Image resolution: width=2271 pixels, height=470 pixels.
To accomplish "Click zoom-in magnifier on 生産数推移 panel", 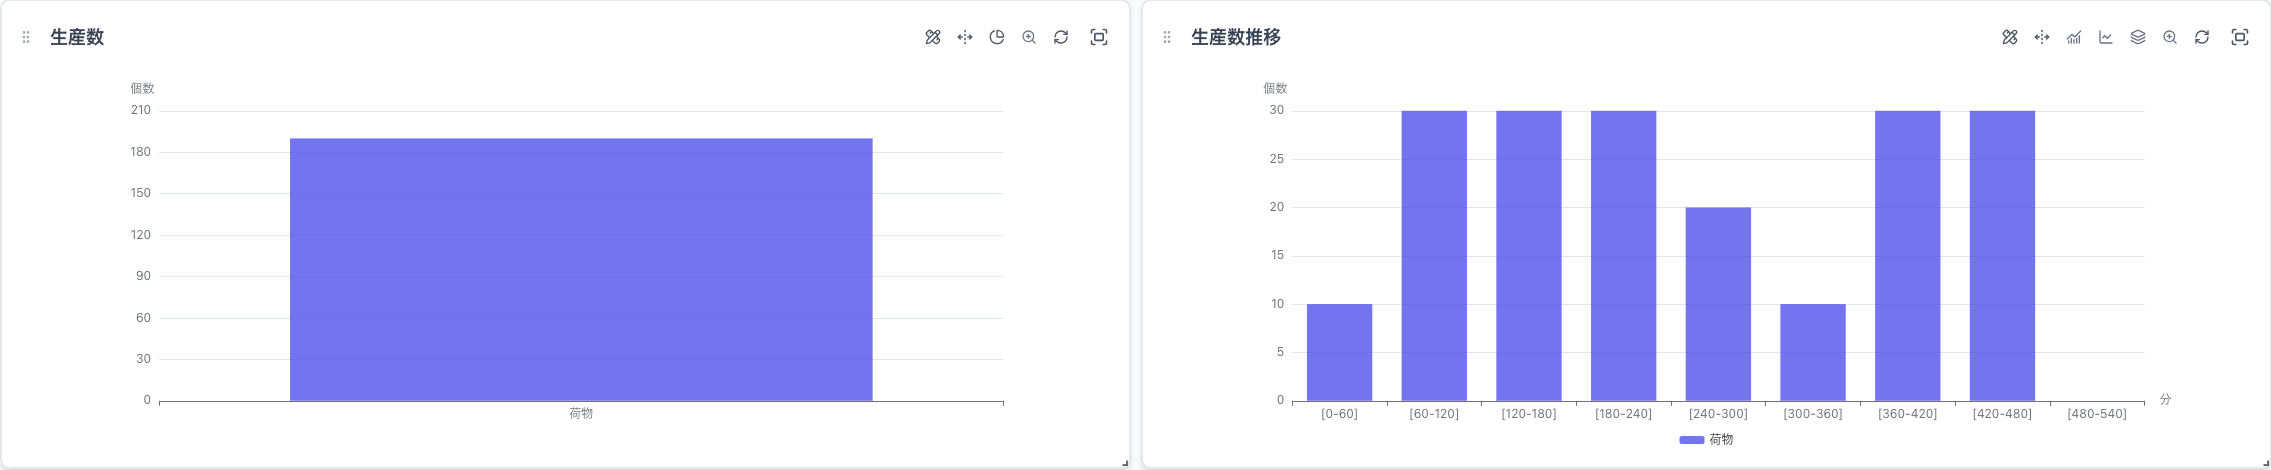I will 2169,37.
